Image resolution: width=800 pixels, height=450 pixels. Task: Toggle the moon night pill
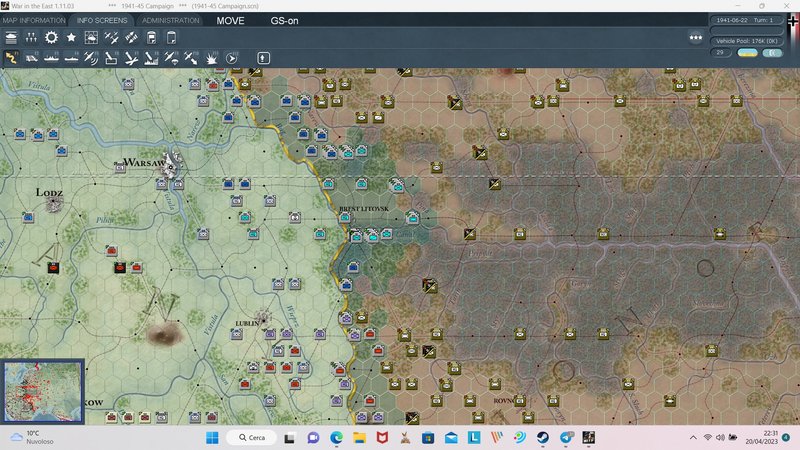[x=772, y=53]
